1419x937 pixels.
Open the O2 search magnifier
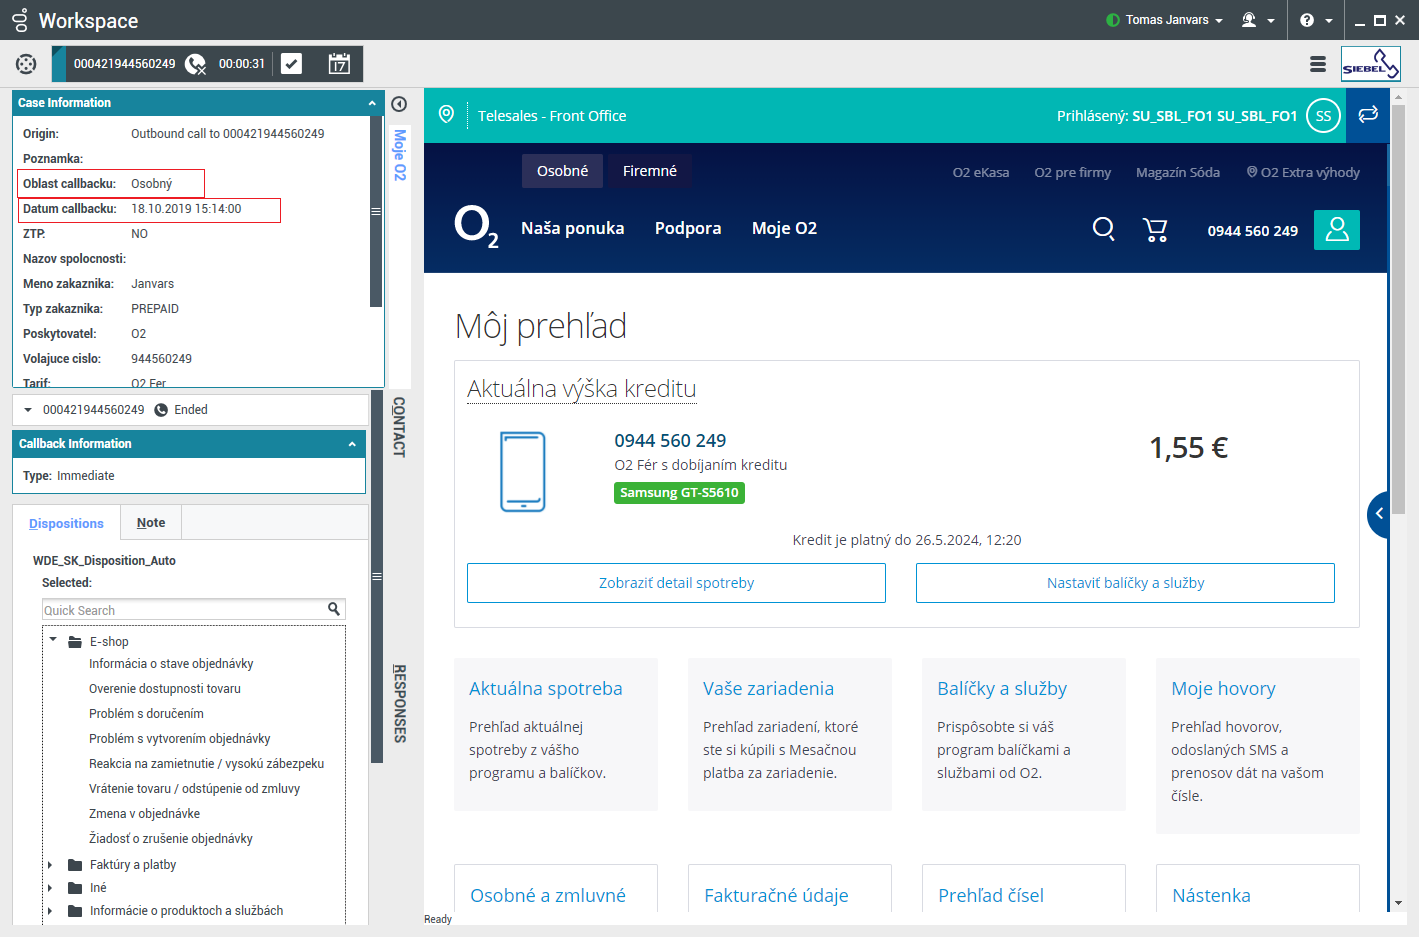click(1104, 229)
